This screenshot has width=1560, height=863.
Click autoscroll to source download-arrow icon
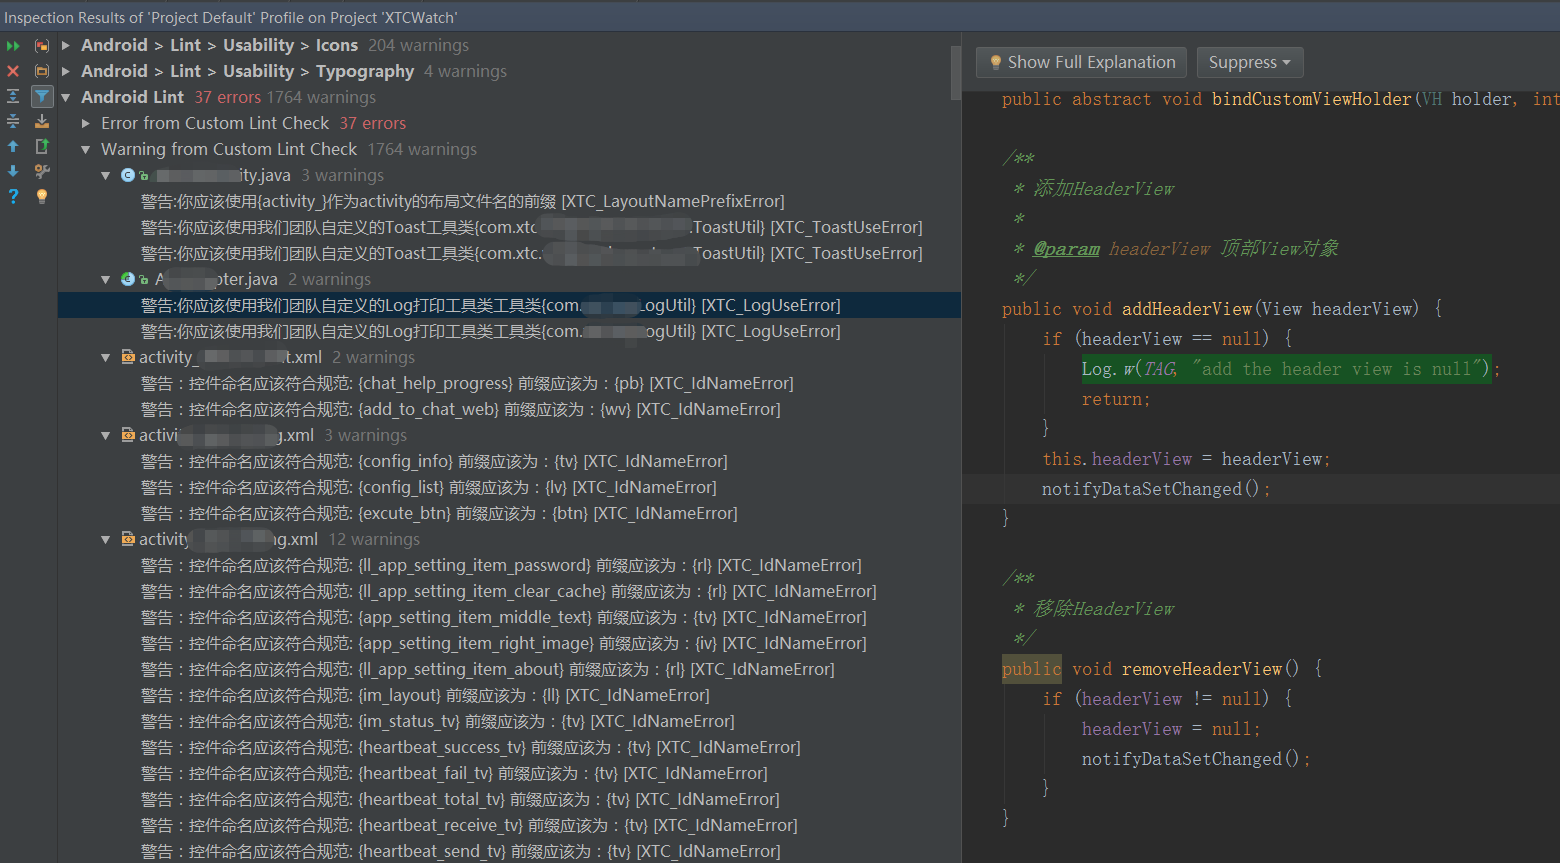(x=42, y=121)
